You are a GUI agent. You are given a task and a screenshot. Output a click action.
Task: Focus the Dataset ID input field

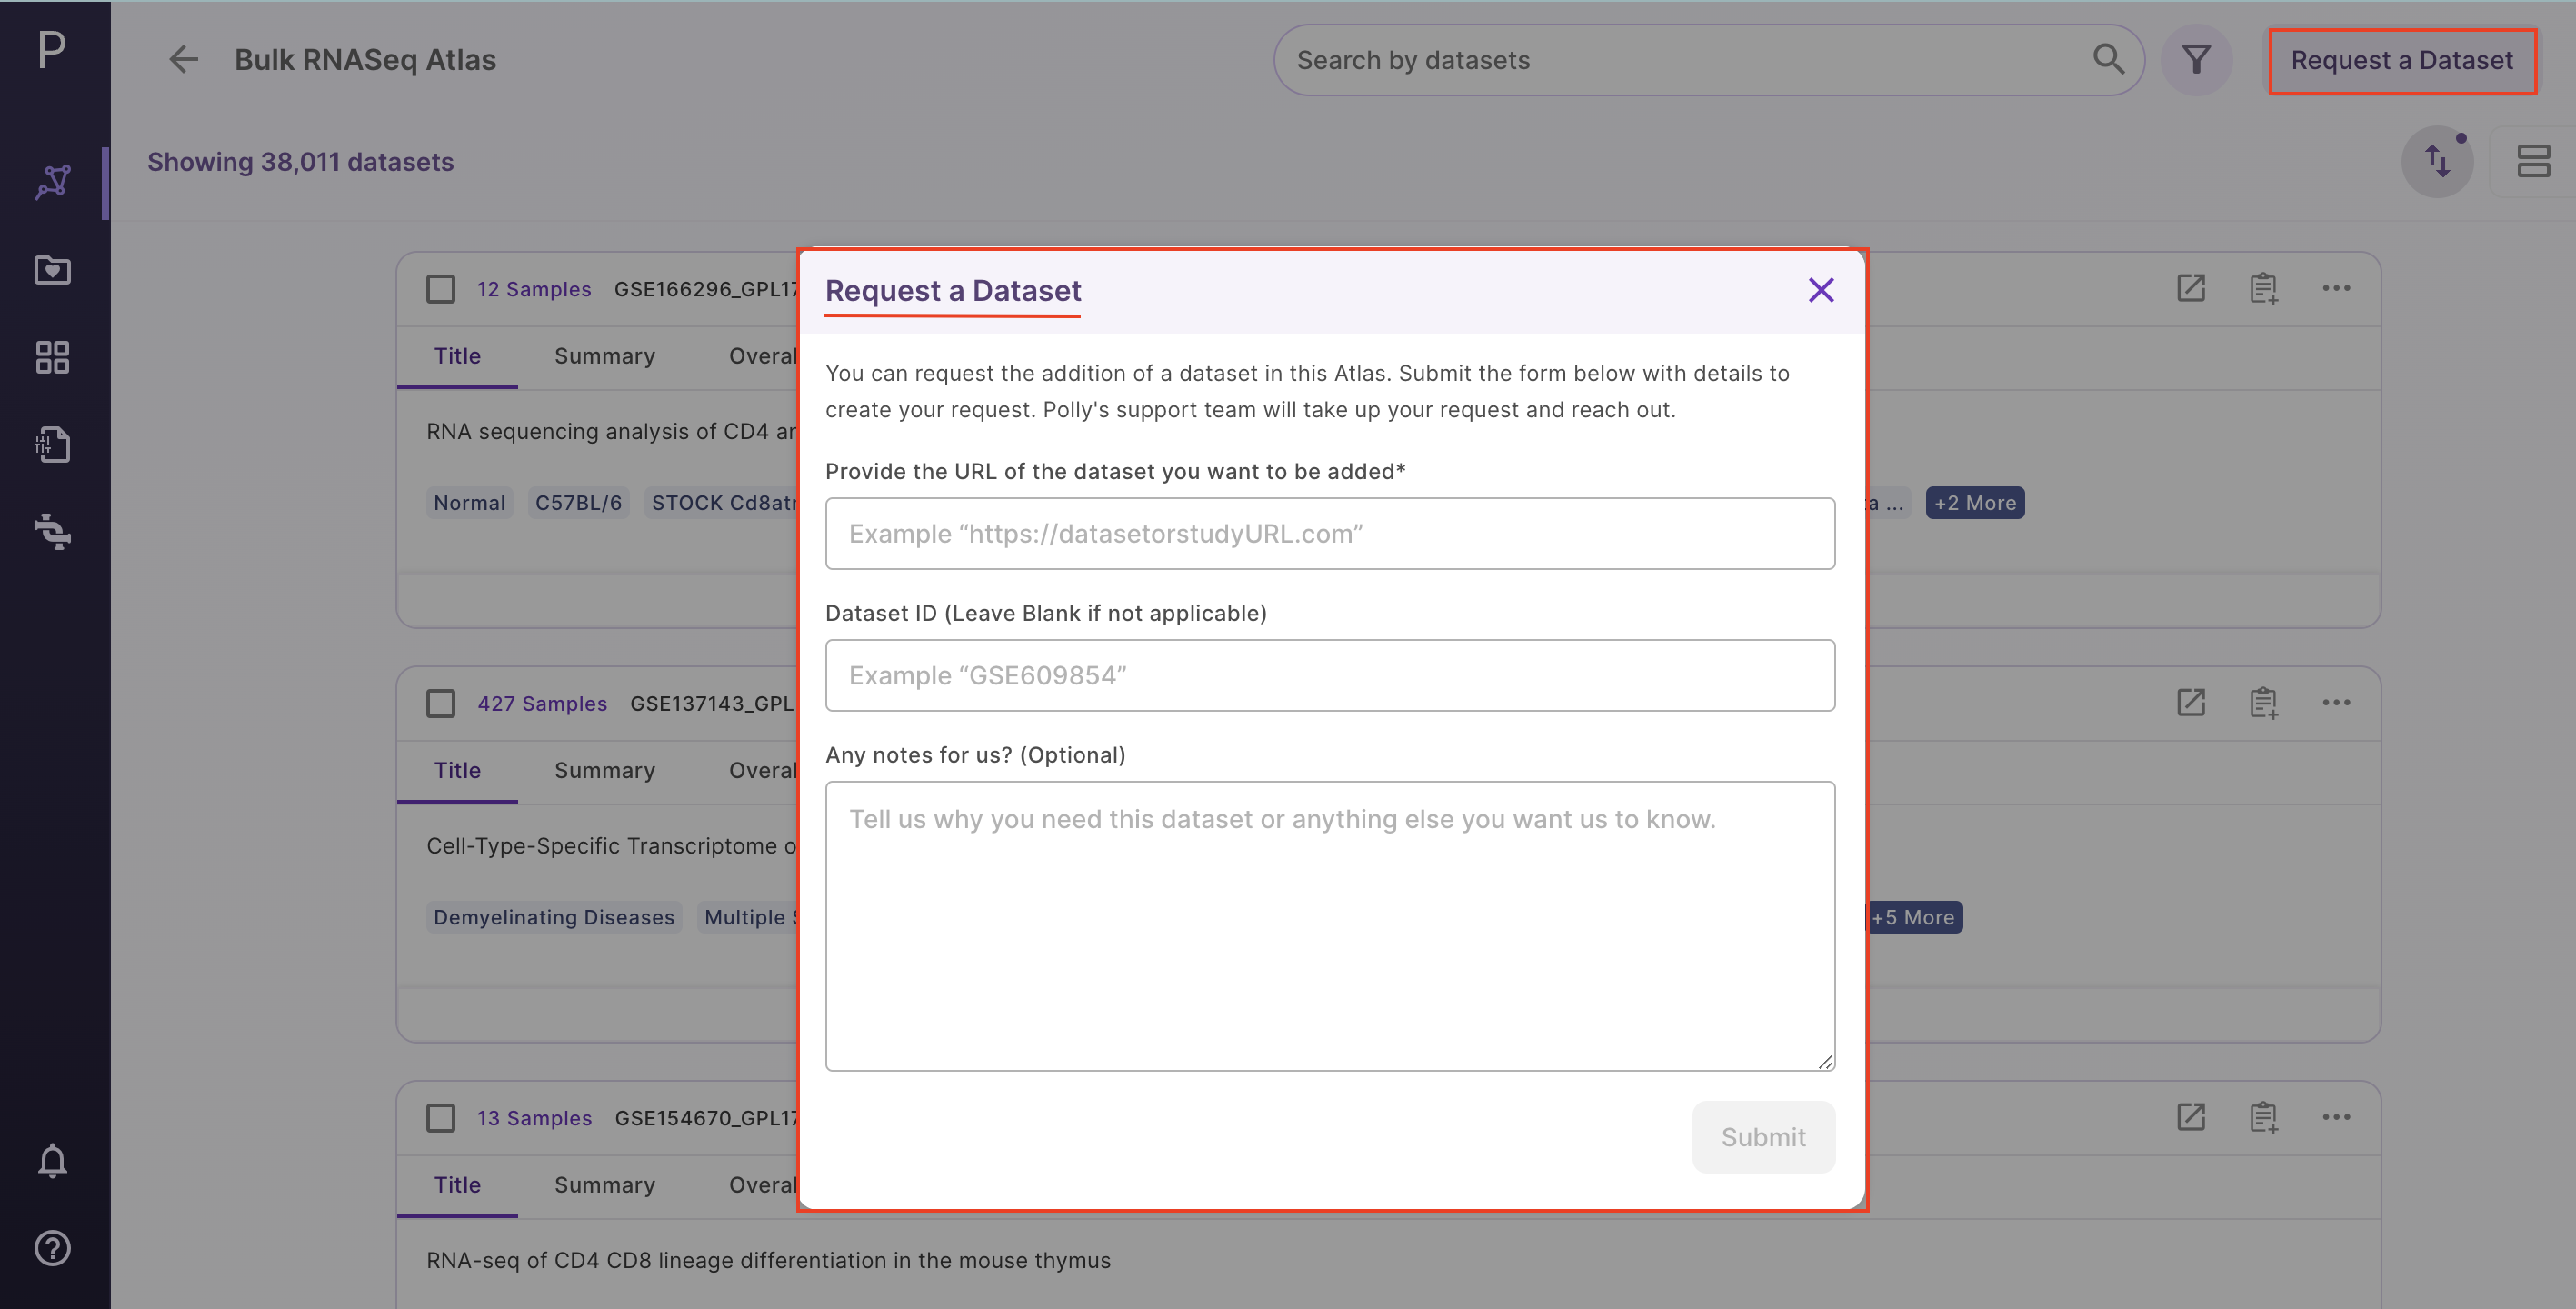(1330, 676)
